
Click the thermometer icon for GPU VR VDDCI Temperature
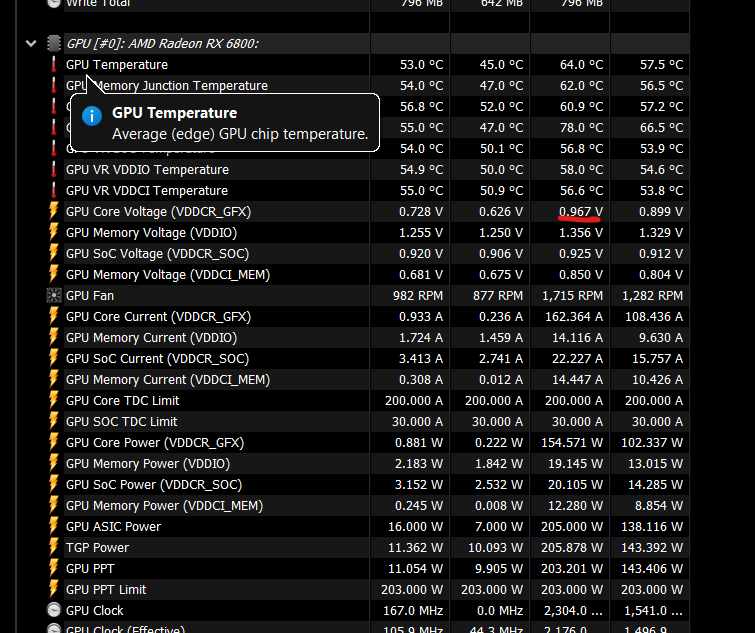(53, 191)
